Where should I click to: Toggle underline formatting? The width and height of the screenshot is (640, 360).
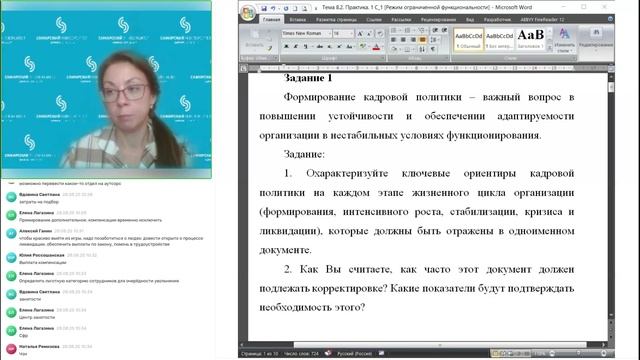305,47
